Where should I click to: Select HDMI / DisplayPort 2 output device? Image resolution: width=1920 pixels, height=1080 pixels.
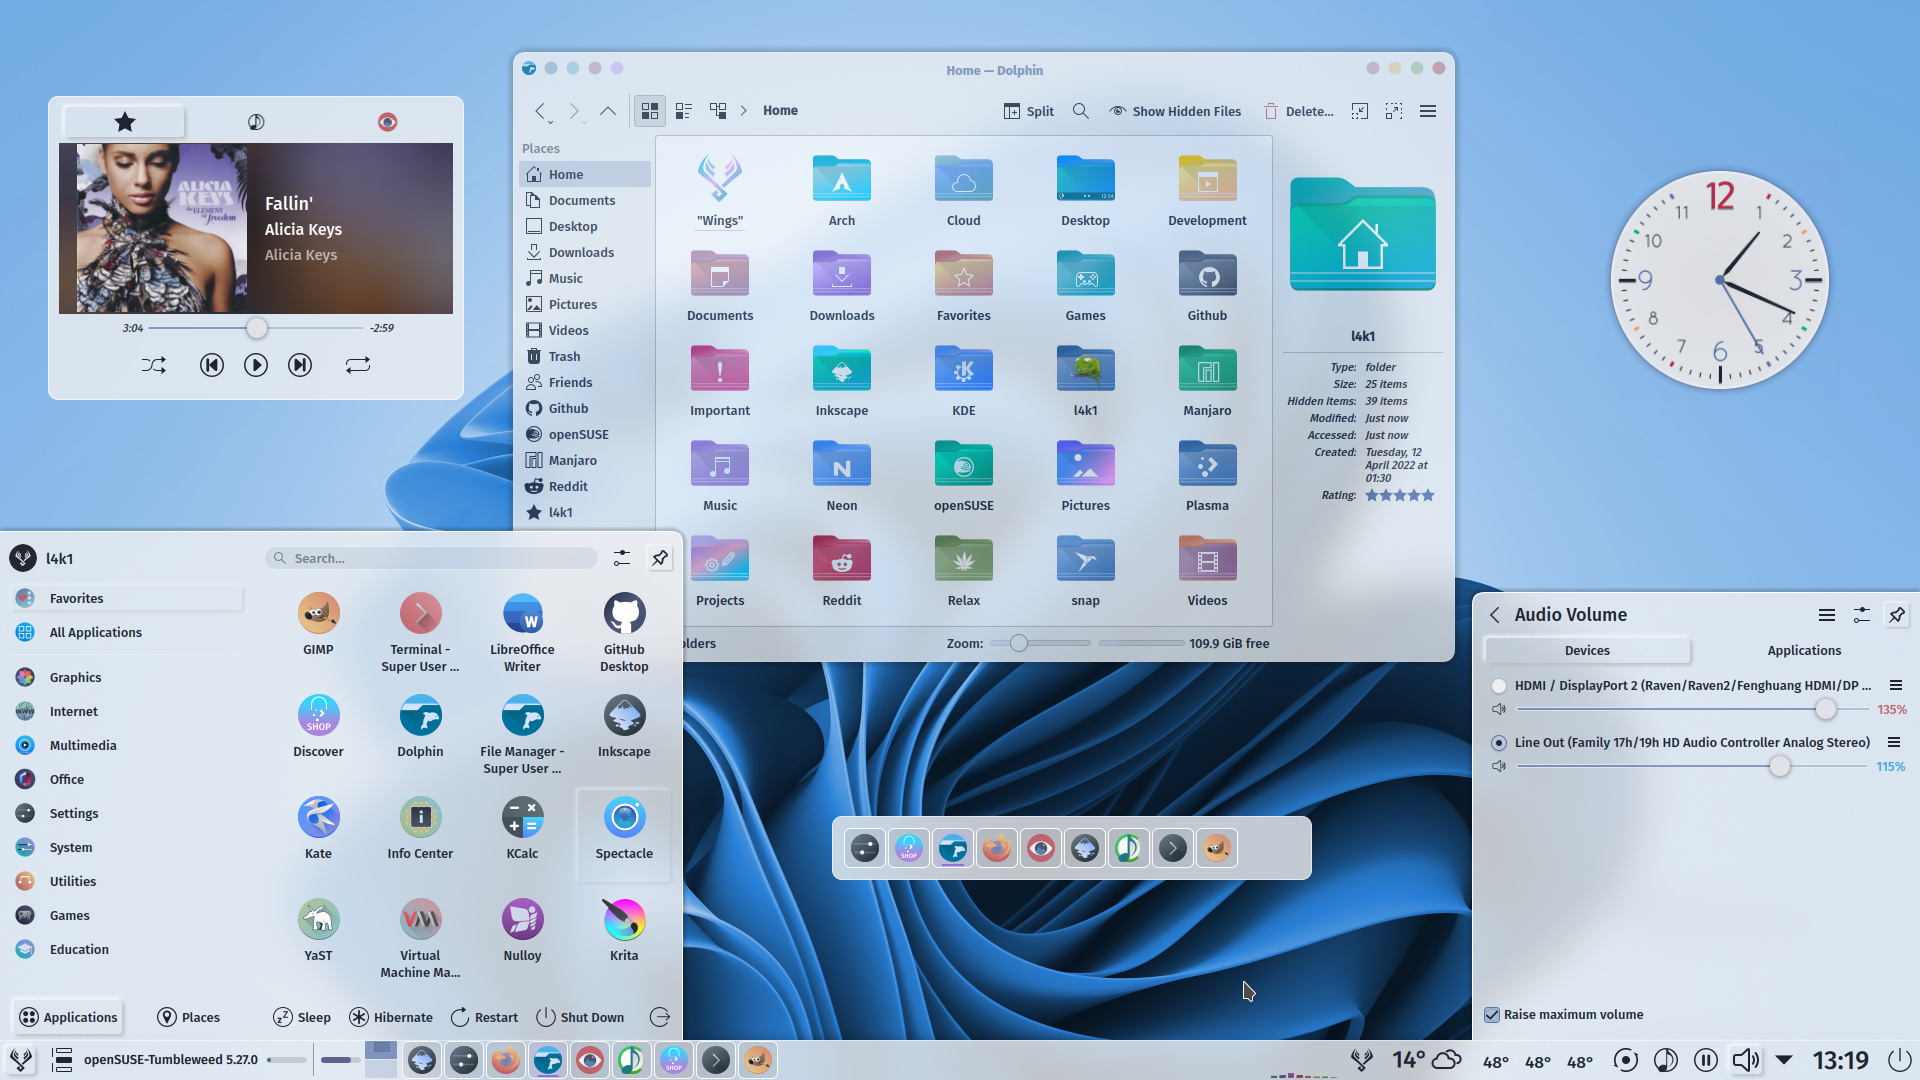tap(1499, 686)
